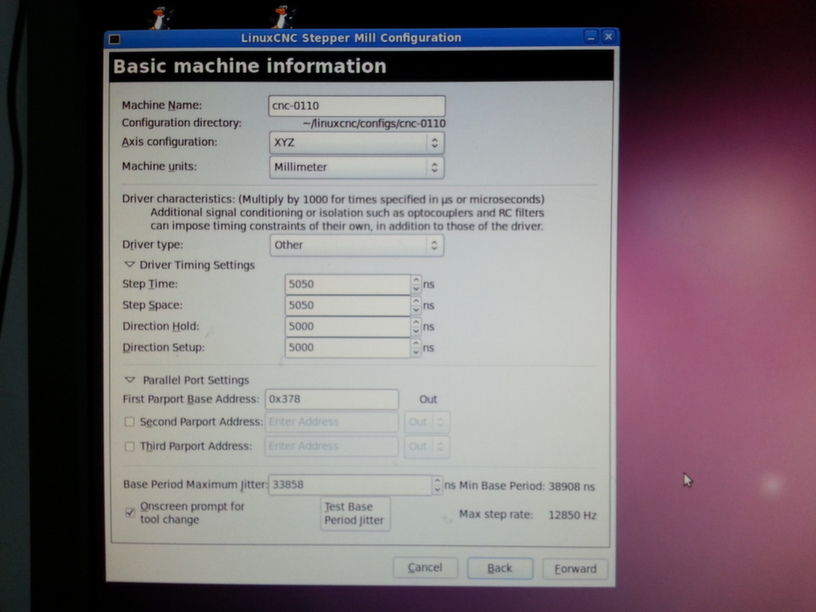This screenshot has height=612, width=816.
Task: Close the LinuxCNC Stepper Mill Configuration window
Action: pos(608,36)
